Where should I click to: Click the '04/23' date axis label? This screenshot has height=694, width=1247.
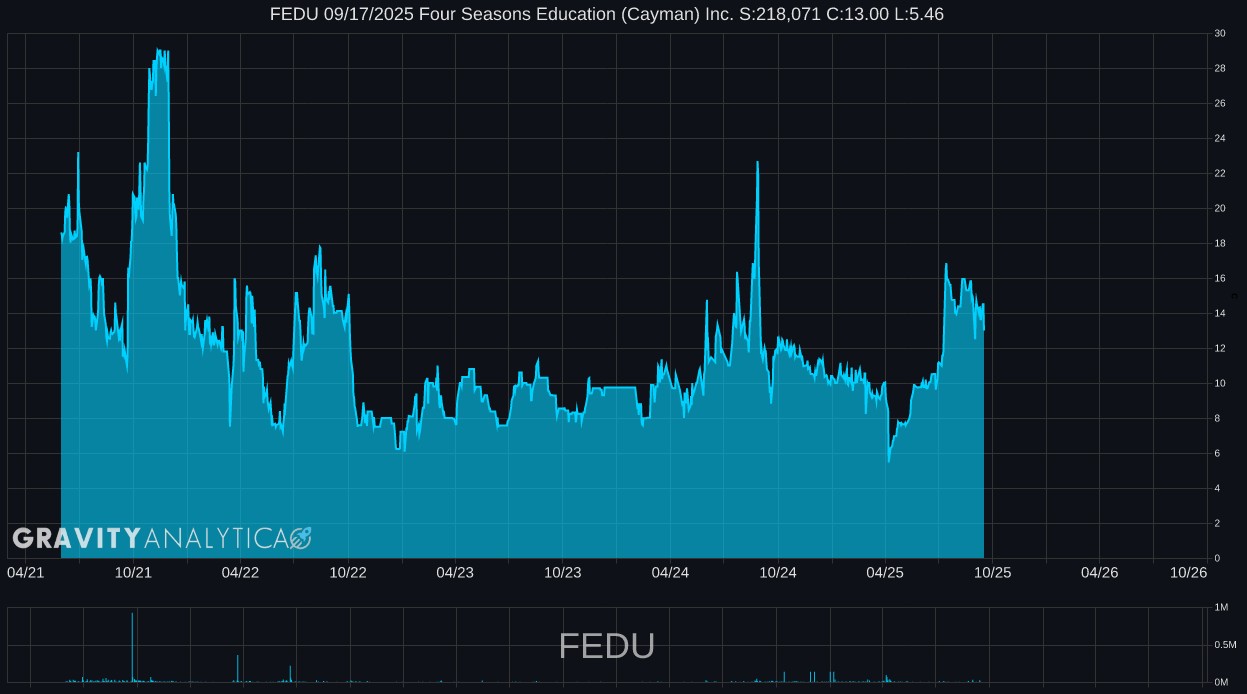[455, 572]
